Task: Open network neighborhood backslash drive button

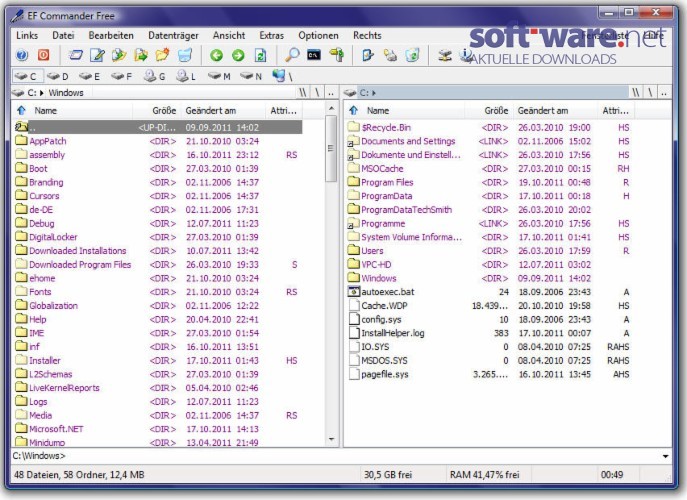Action: click(282, 77)
